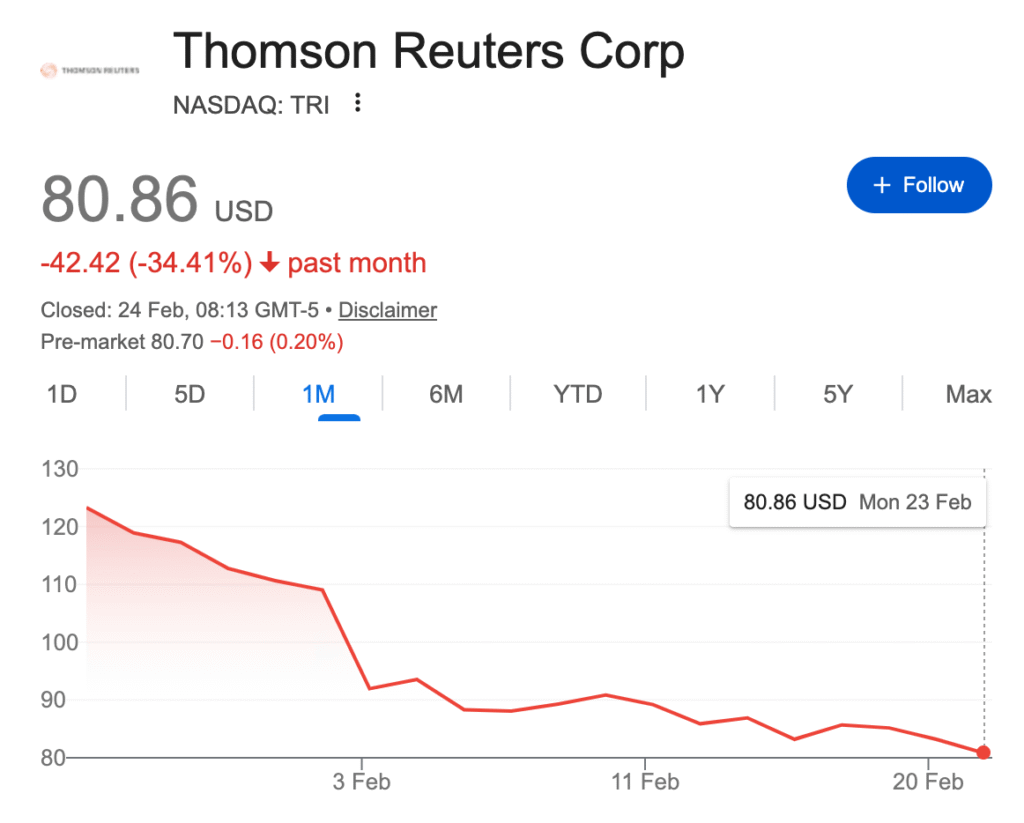
Task: Click the 80.86 USD price tooltip
Action: click(x=857, y=502)
